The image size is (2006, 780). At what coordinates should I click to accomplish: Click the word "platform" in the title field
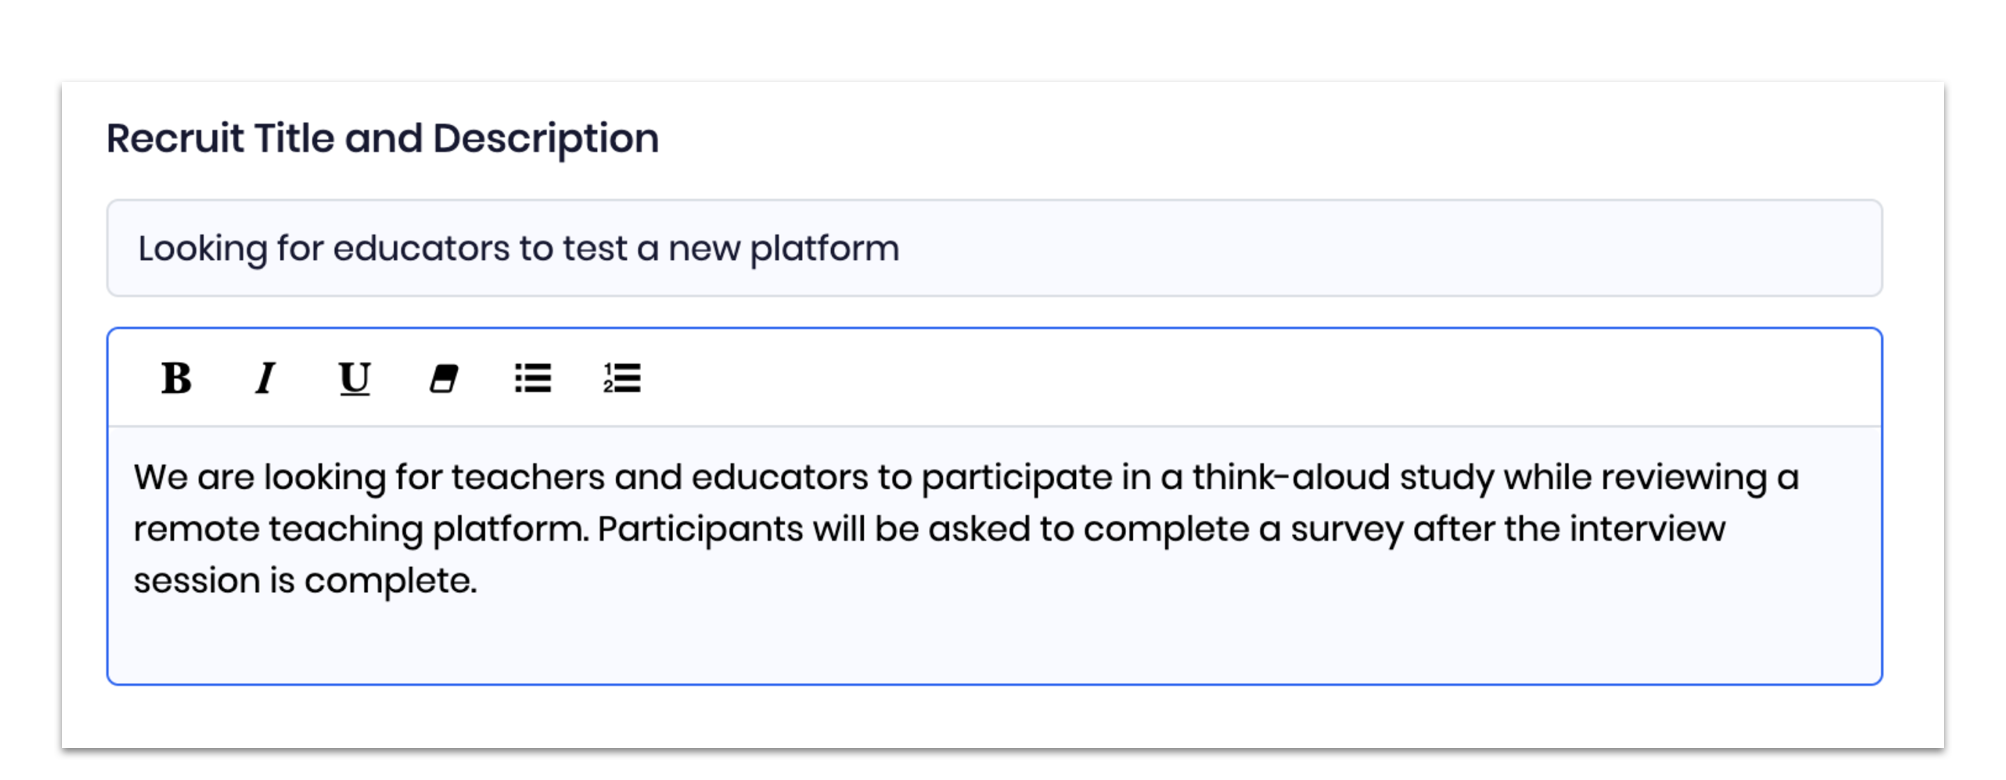pyautogui.click(x=824, y=248)
